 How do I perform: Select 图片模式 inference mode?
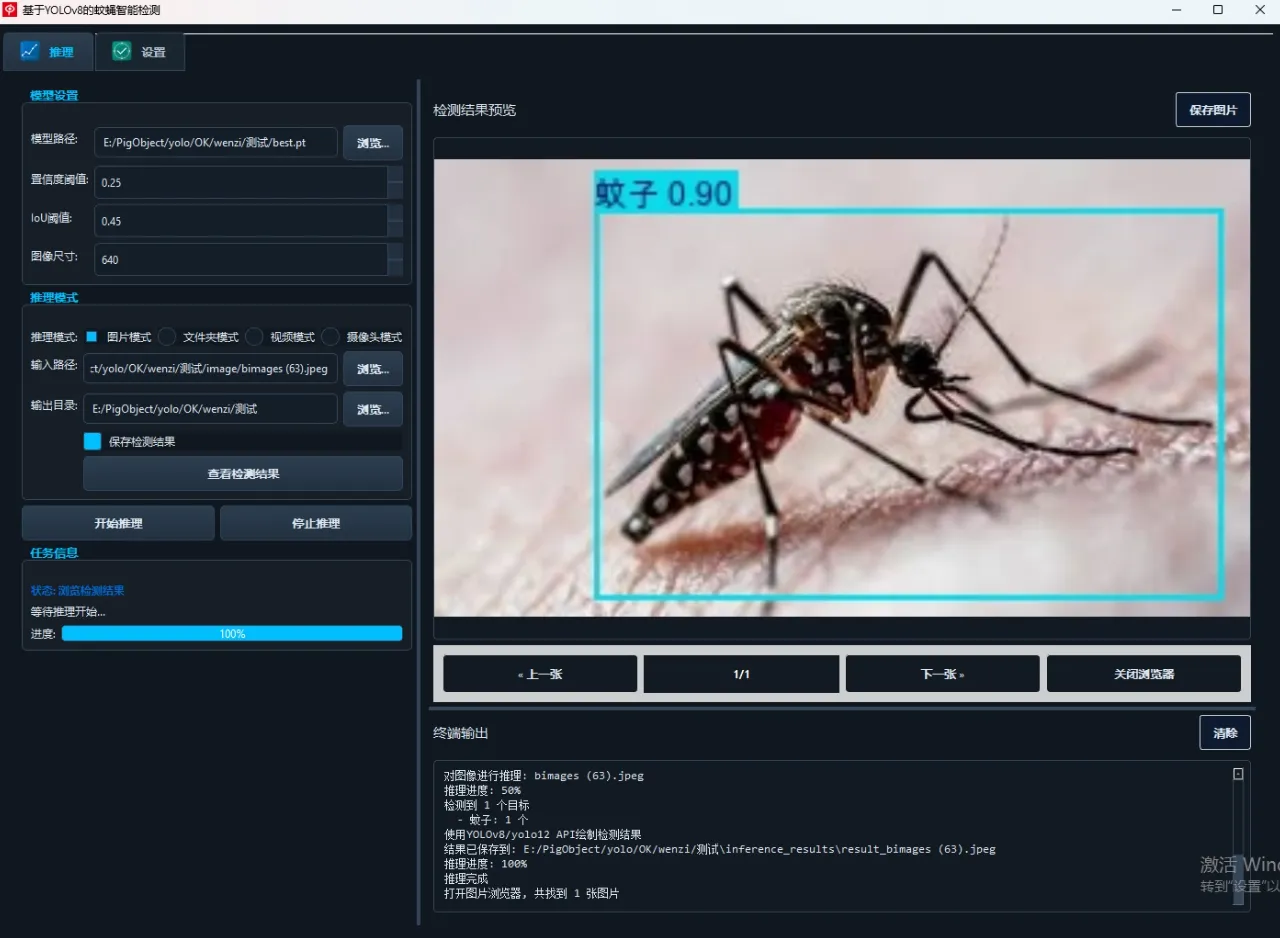91,337
